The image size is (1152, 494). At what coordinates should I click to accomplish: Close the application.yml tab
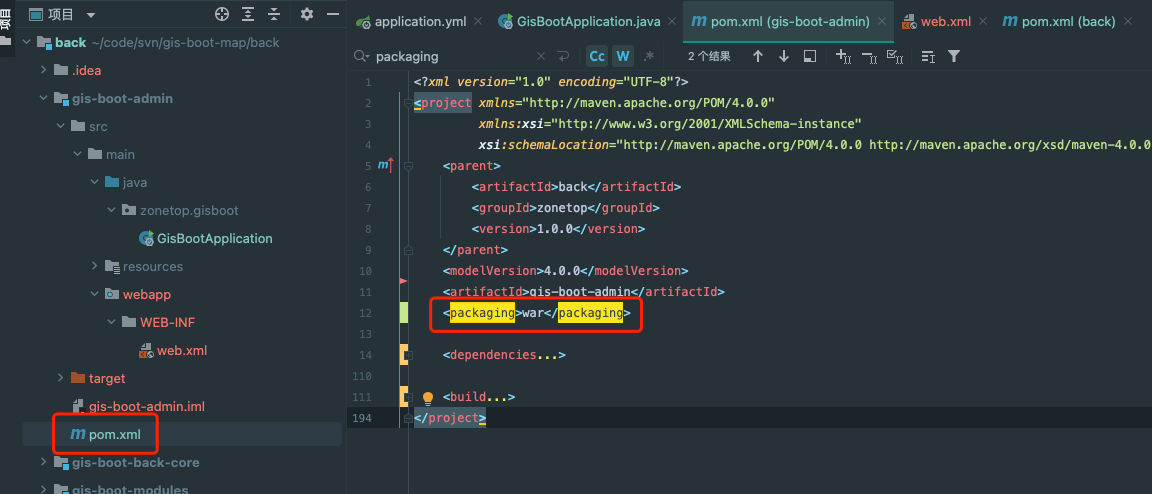coord(477,21)
